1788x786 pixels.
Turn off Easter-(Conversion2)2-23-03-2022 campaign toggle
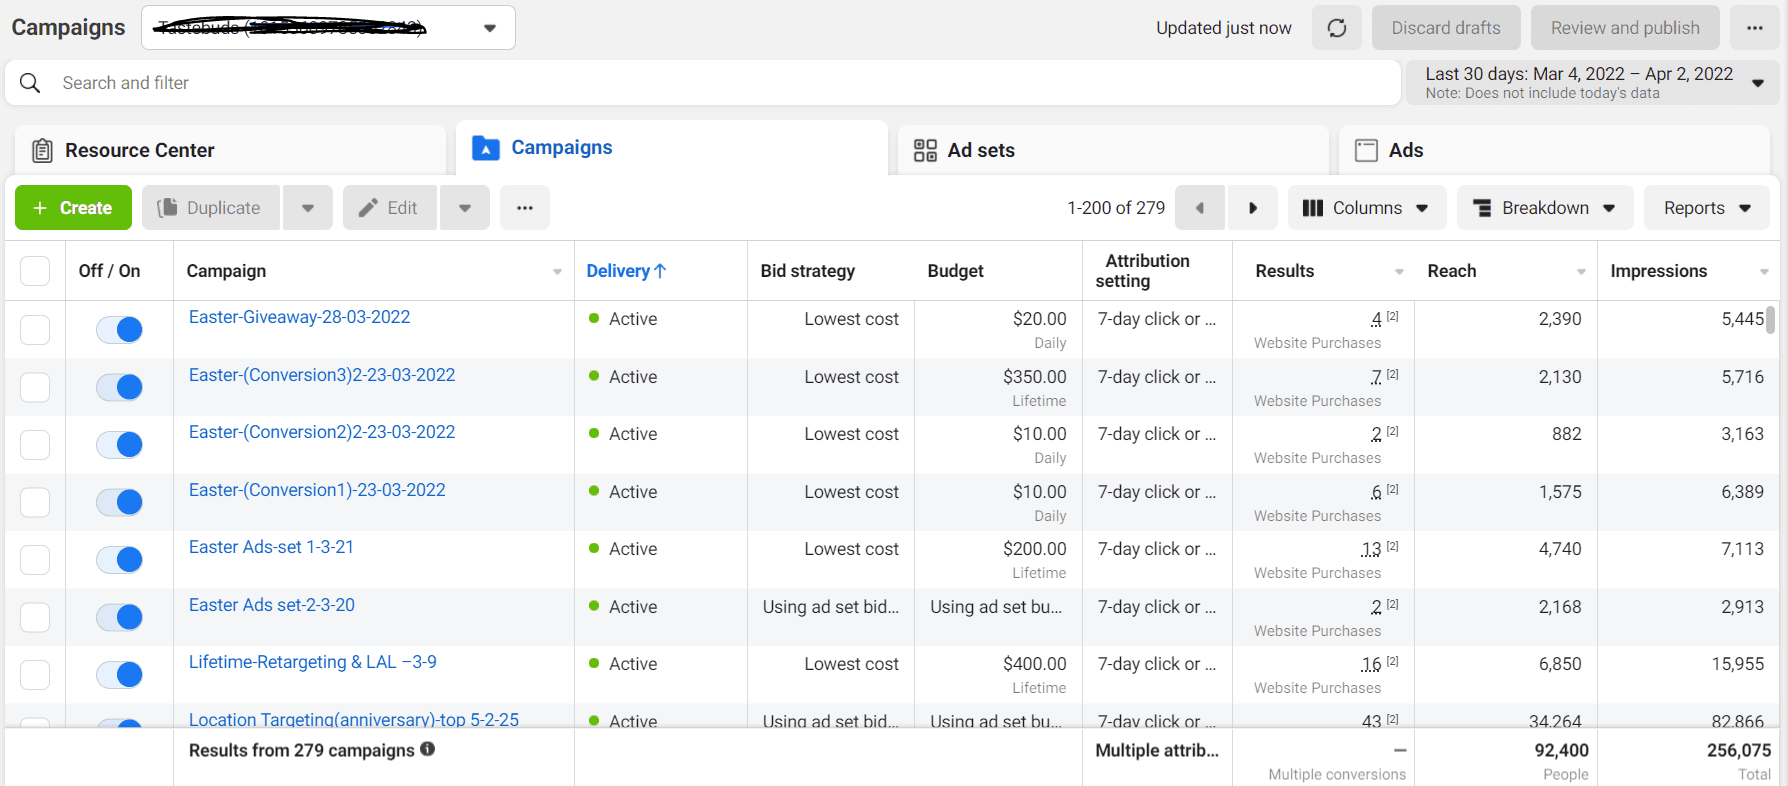point(119,445)
